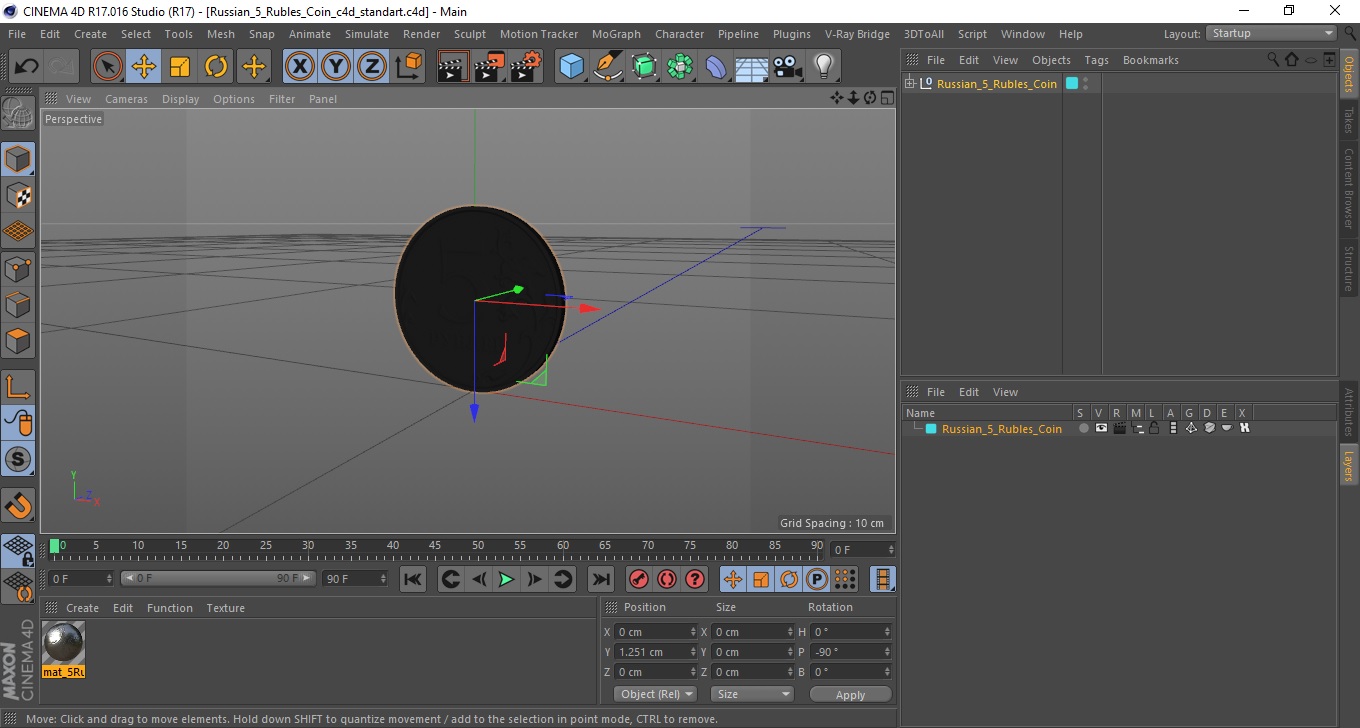The width and height of the screenshot is (1360, 728).
Task: Open the Simulate menu
Action: pyautogui.click(x=367, y=34)
